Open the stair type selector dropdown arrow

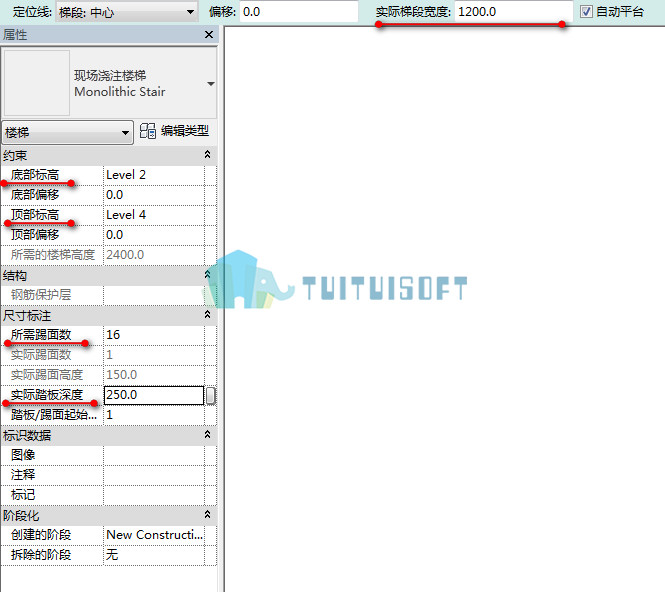coord(210,84)
